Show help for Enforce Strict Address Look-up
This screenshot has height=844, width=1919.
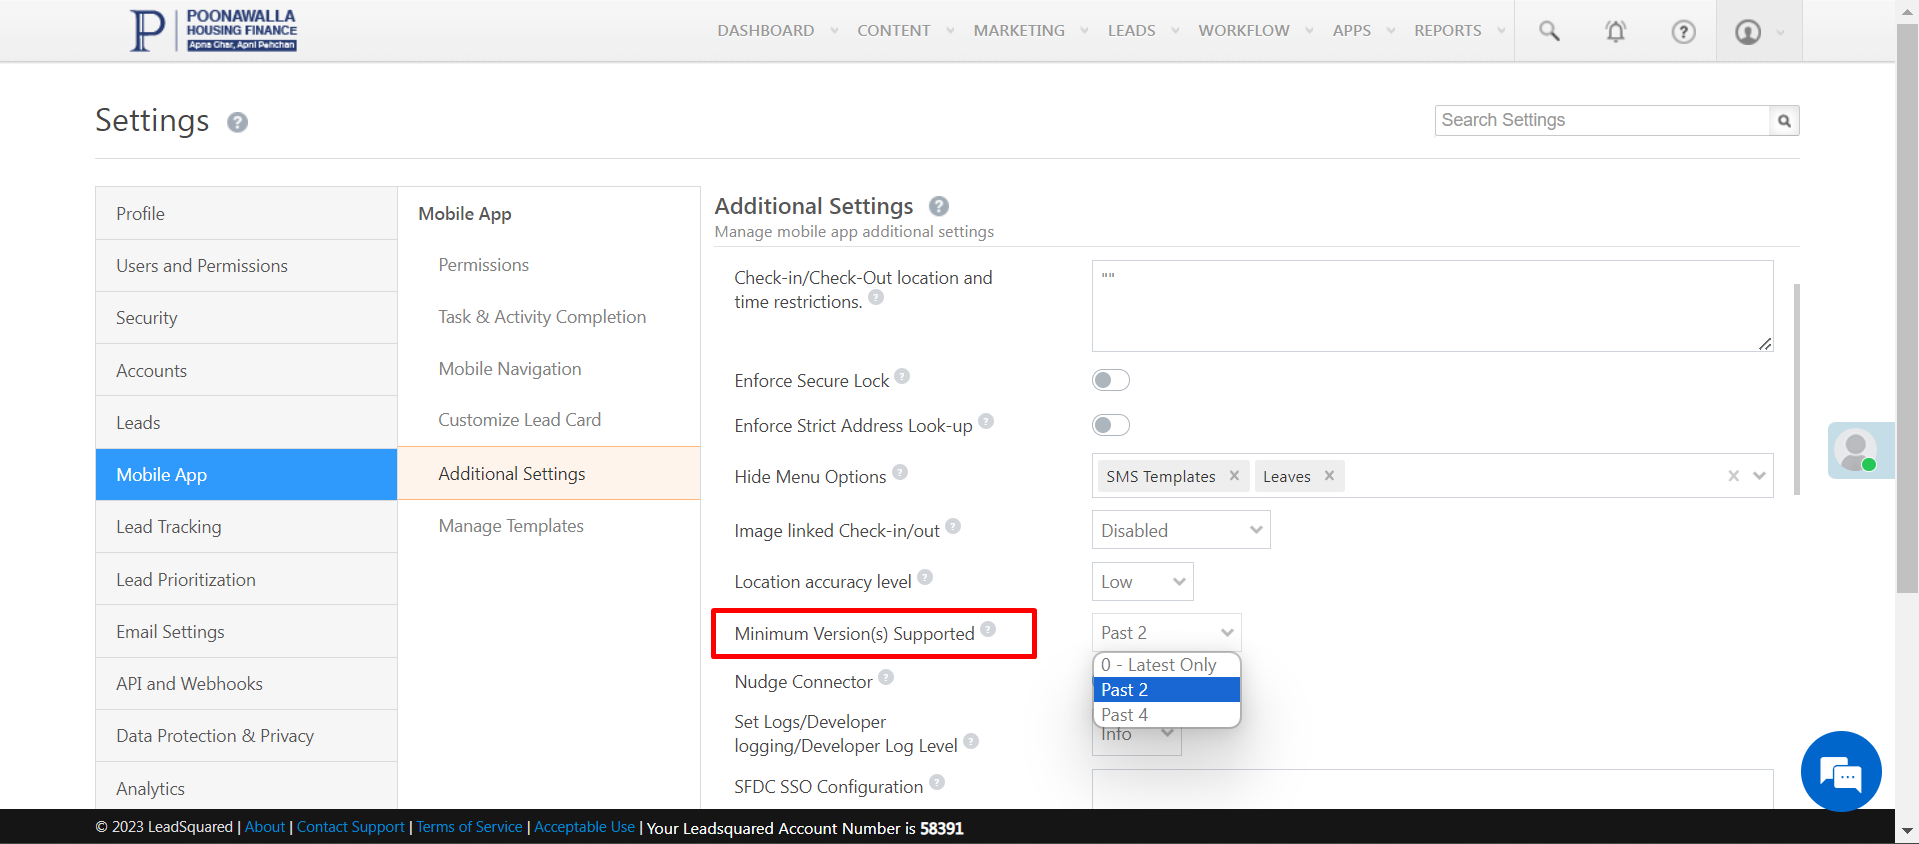pyautogui.click(x=986, y=421)
